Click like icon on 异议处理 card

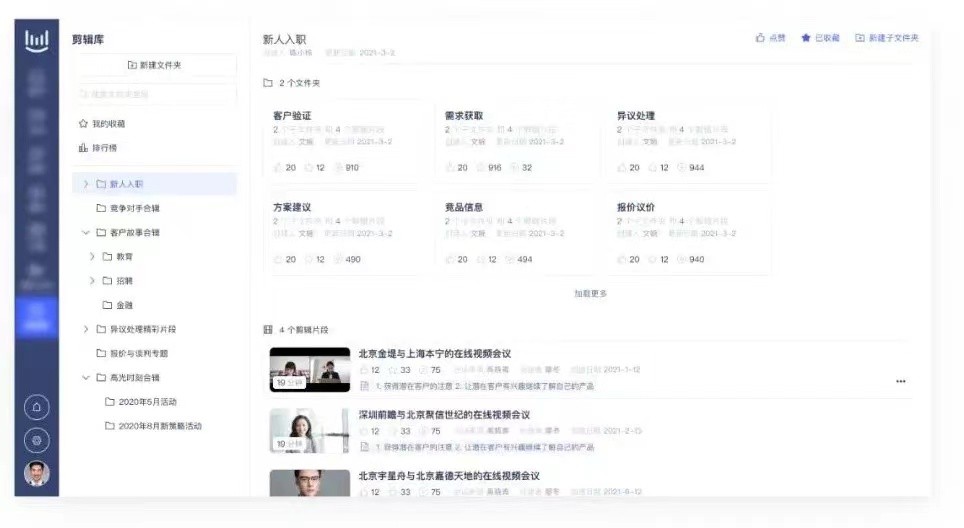(x=622, y=167)
